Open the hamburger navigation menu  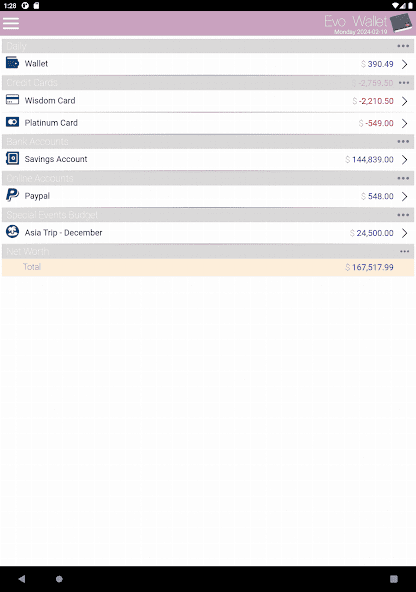(11, 23)
